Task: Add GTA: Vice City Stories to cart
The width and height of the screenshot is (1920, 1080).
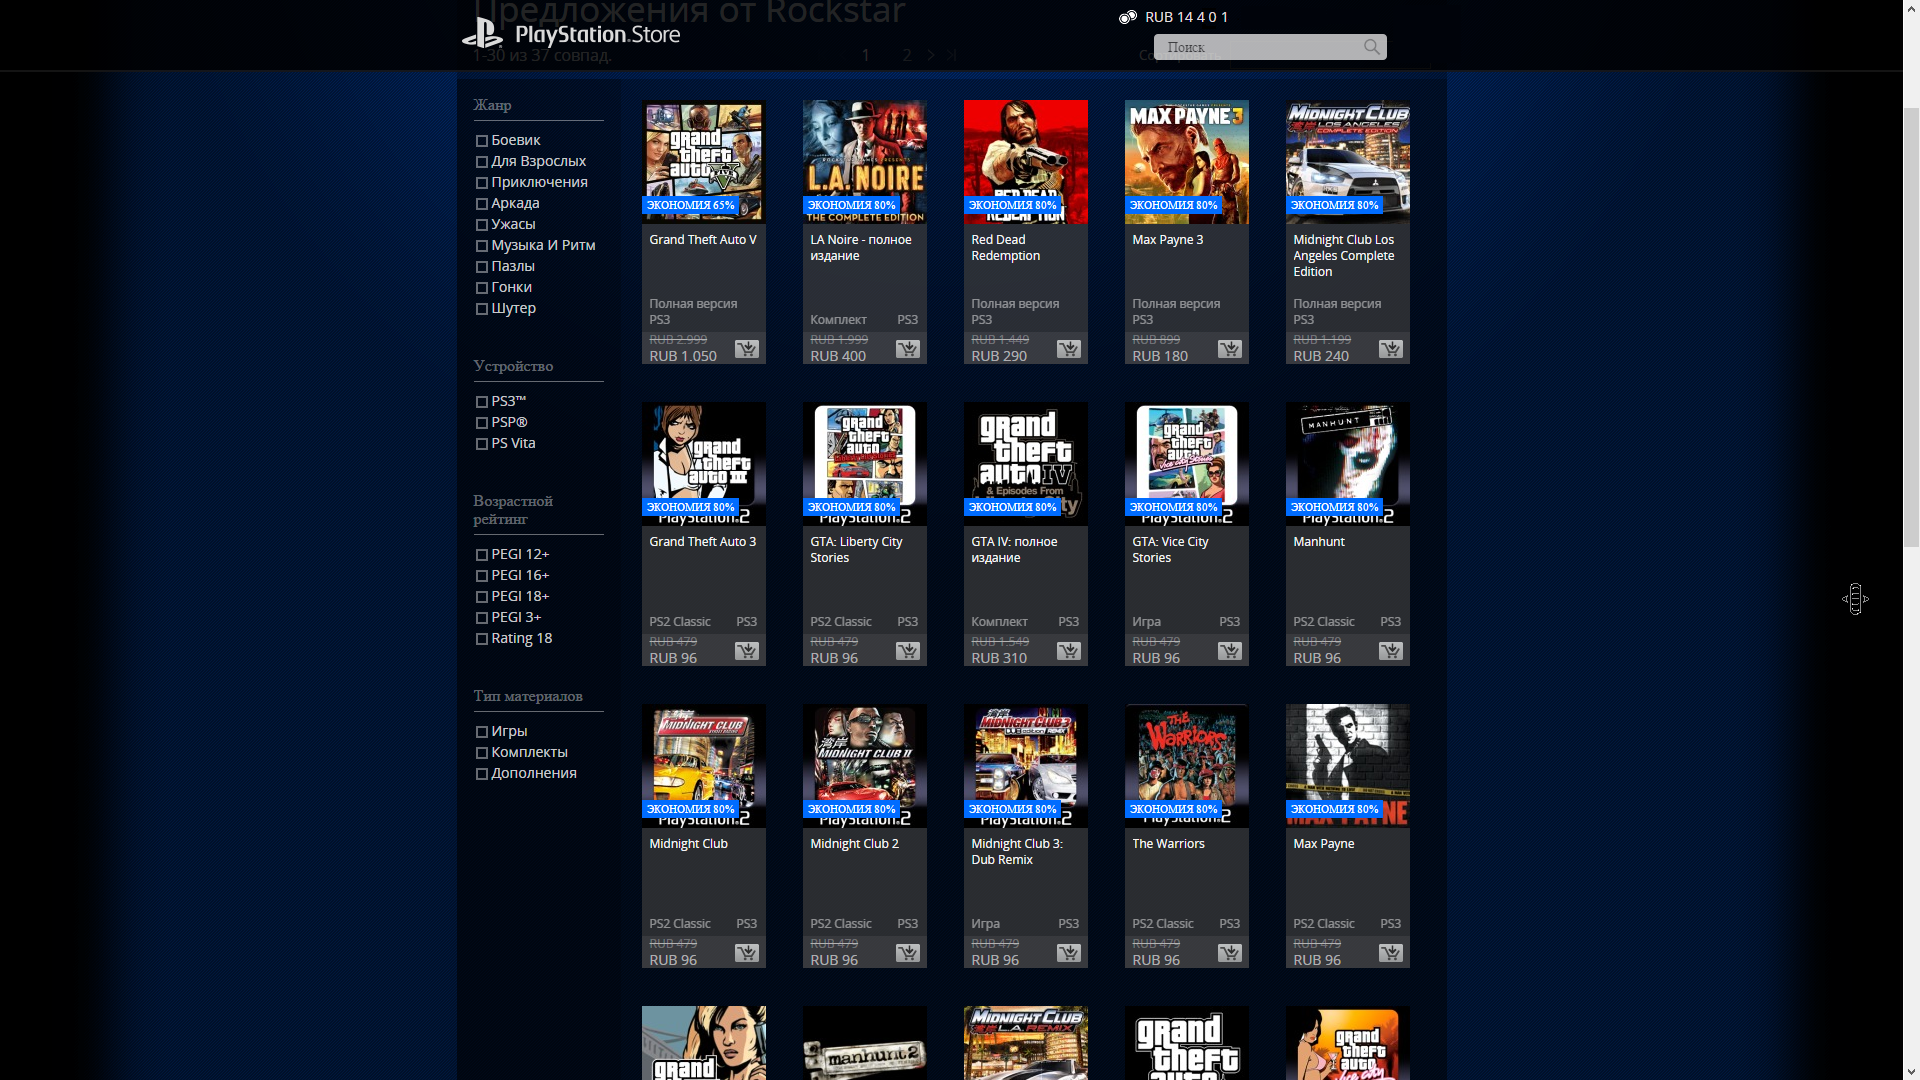Action: click(1229, 651)
